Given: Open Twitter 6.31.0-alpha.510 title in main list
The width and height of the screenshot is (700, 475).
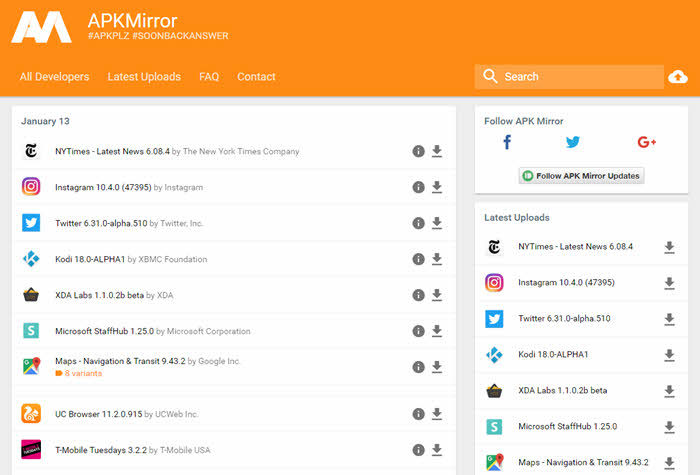Looking at the screenshot, I should (101, 223).
